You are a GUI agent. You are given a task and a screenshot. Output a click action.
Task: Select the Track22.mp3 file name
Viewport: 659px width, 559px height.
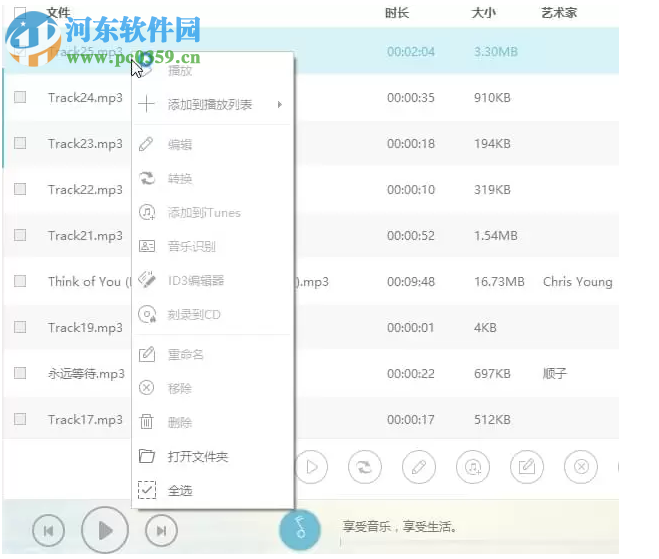coord(85,190)
